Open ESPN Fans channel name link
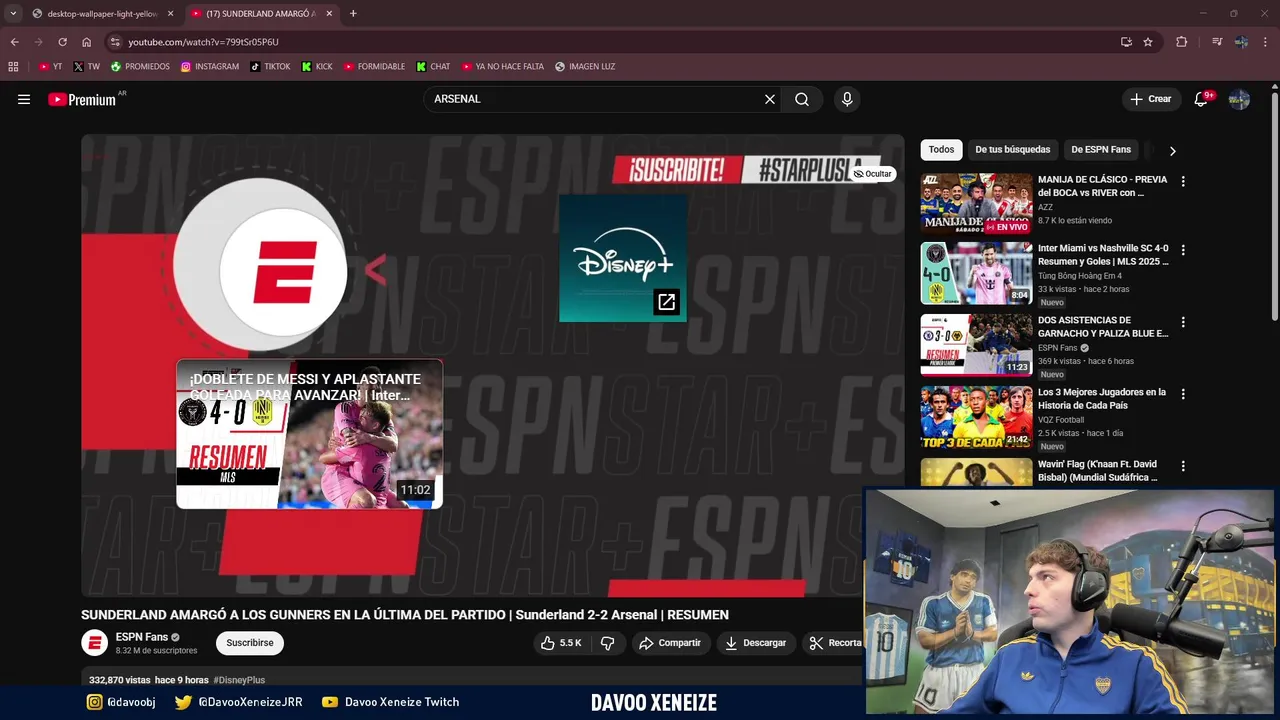This screenshot has width=1280, height=720. pyautogui.click(x=141, y=637)
